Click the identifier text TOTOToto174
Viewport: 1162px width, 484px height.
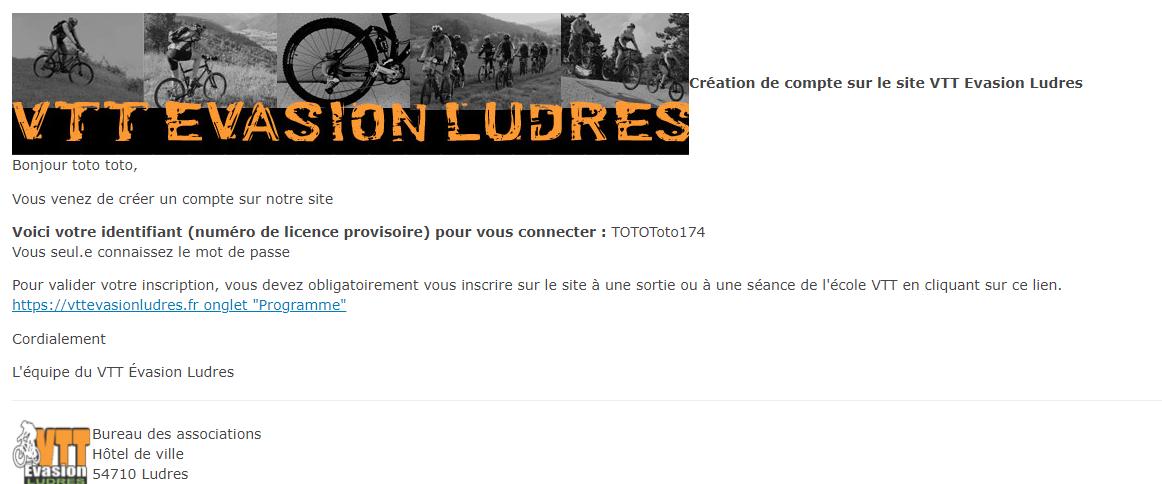pos(657,232)
